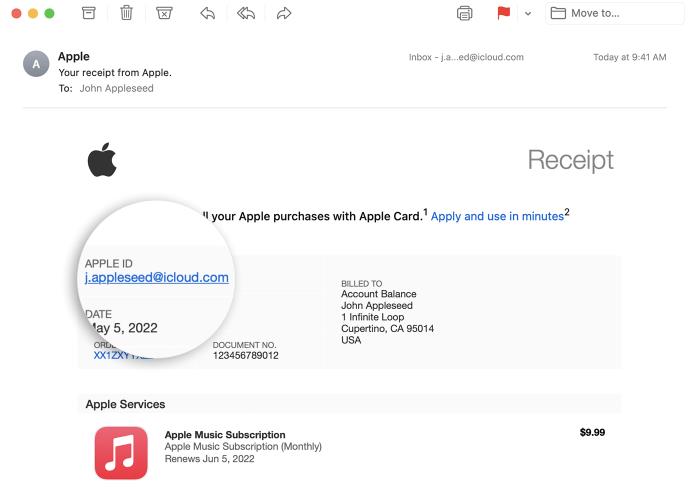
Task: Click '1 Infinite Loop' address line
Action: tap(373, 317)
